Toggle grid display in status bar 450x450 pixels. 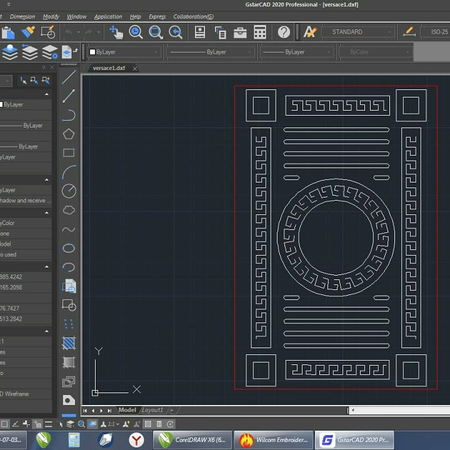tap(5, 424)
